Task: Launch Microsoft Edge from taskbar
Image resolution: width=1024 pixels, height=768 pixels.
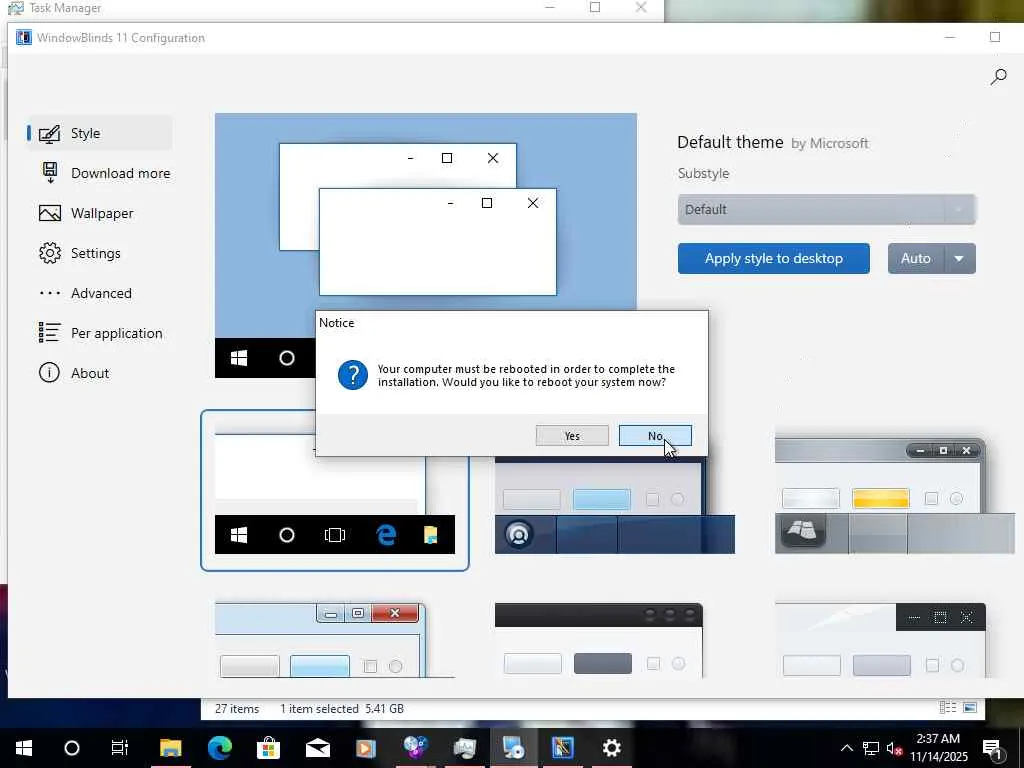Action: (219, 748)
